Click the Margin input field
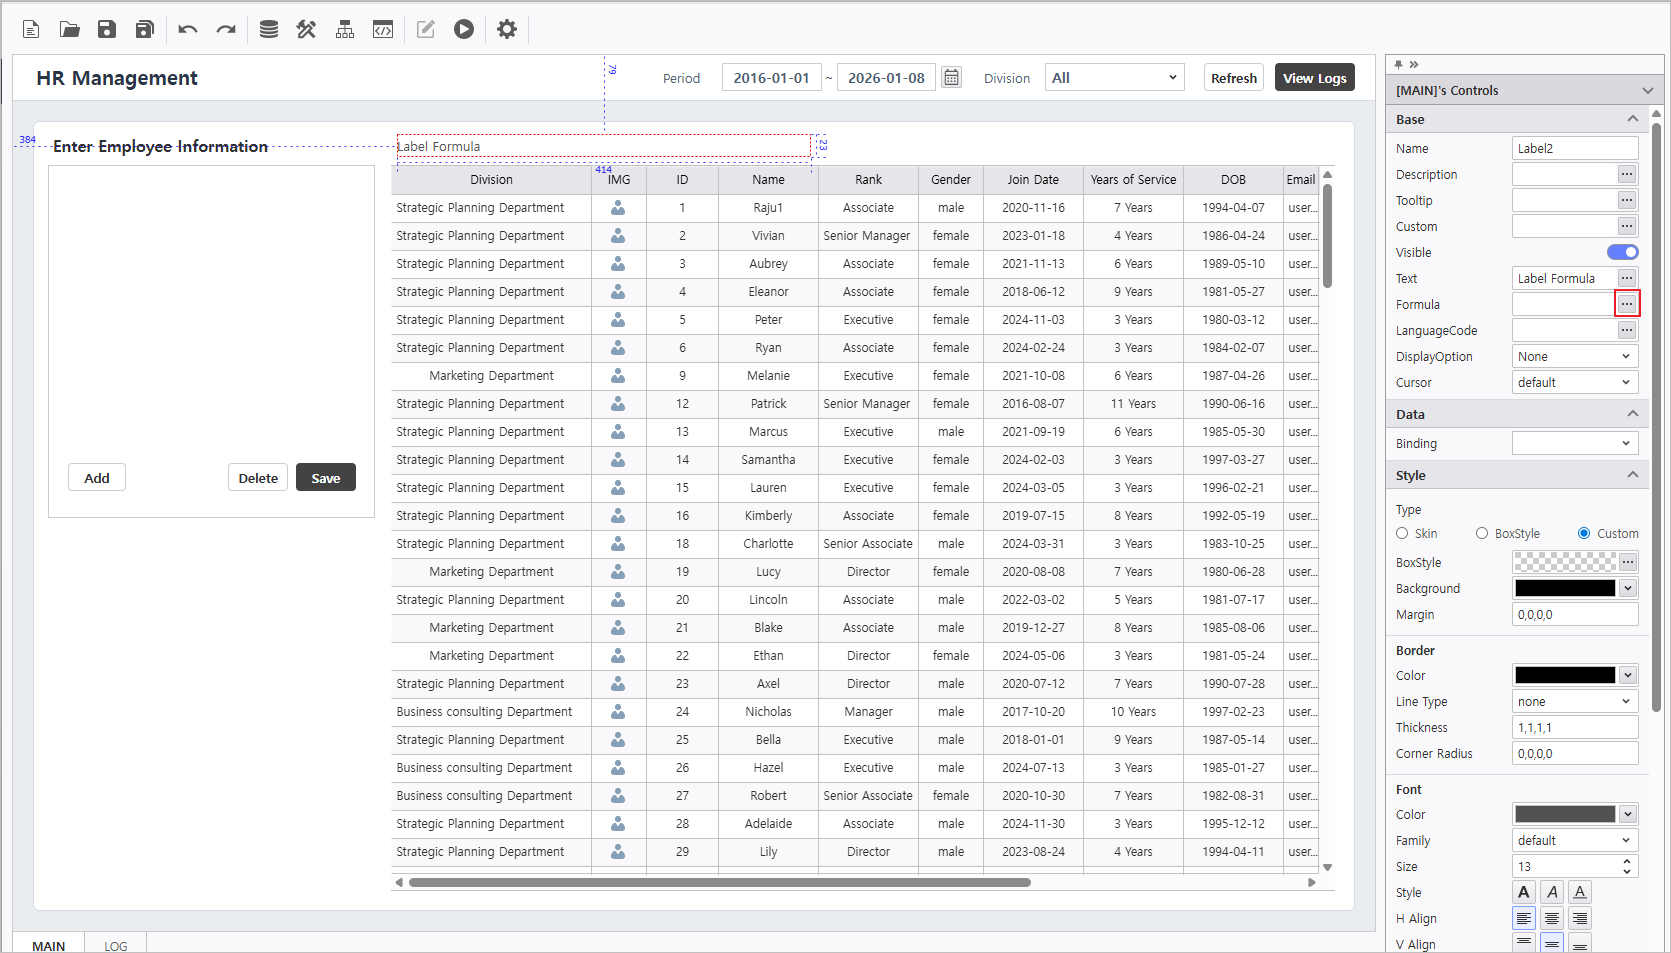This screenshot has width=1671, height=953. click(1574, 615)
